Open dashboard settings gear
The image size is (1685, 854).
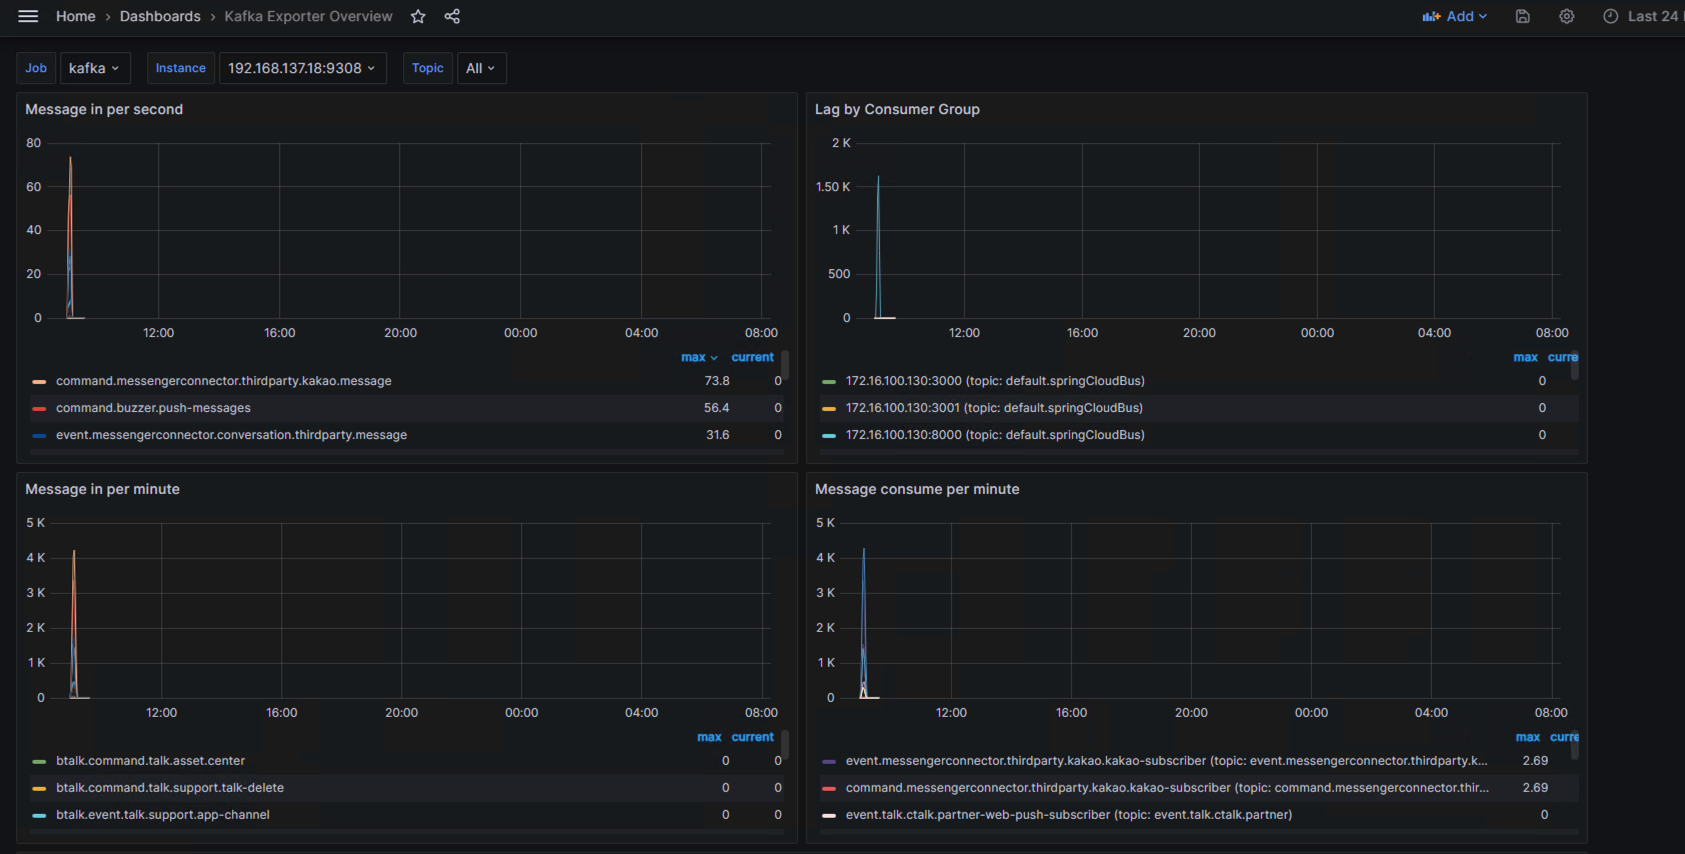click(x=1566, y=16)
